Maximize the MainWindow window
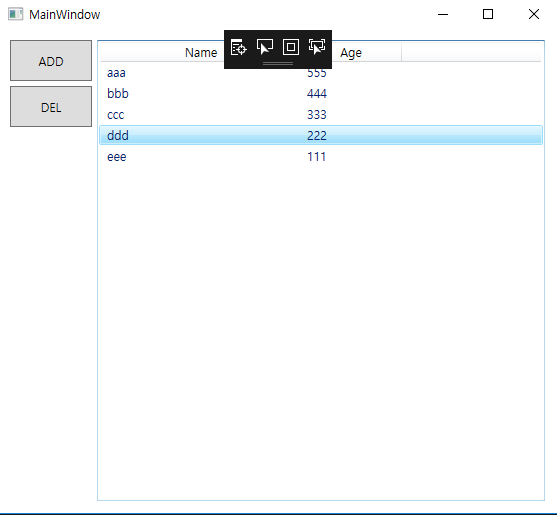 click(x=488, y=14)
